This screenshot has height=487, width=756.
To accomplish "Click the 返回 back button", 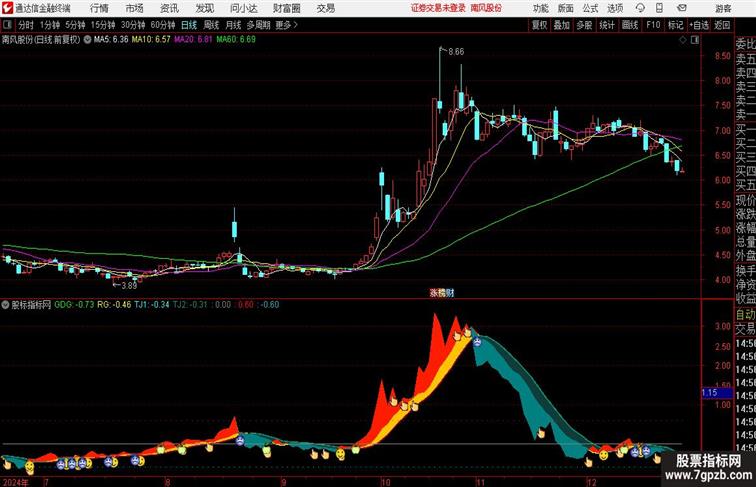I will (x=722, y=25).
